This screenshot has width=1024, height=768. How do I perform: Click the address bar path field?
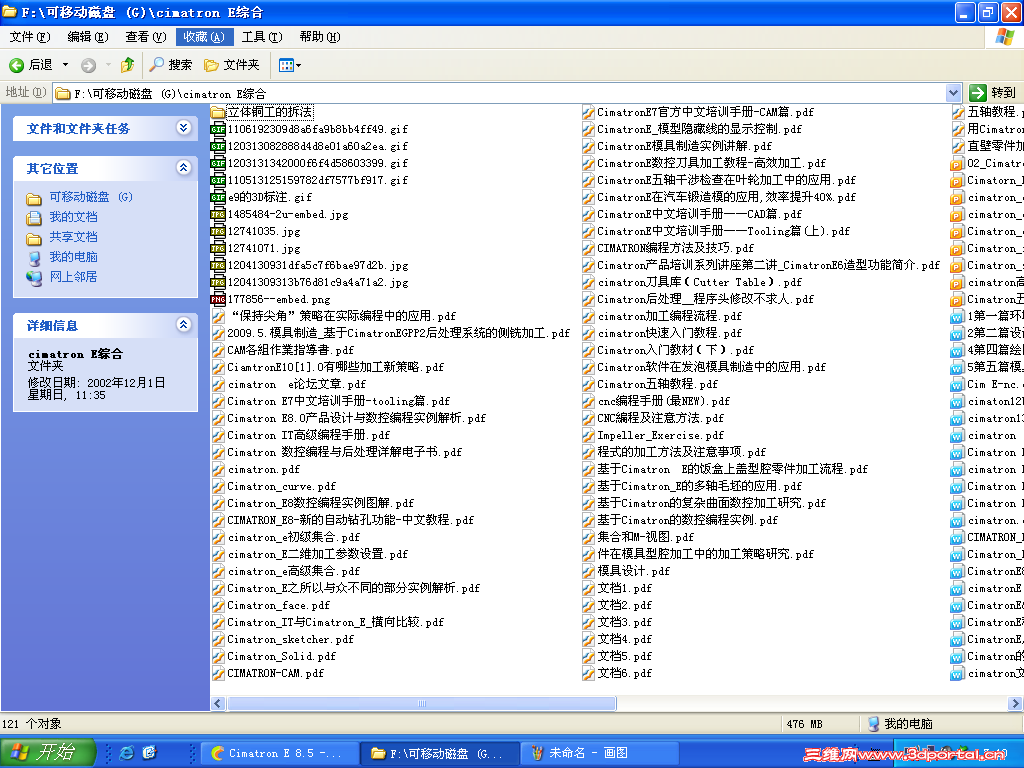coord(500,93)
